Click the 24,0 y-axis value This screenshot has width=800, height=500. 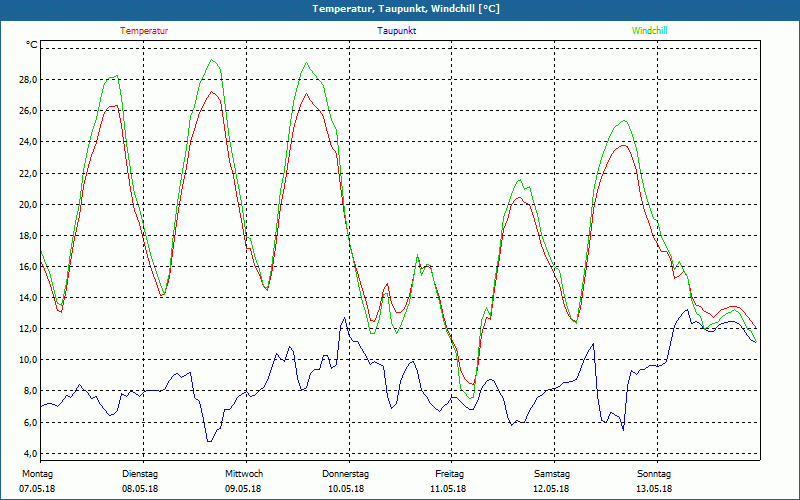coord(28,142)
